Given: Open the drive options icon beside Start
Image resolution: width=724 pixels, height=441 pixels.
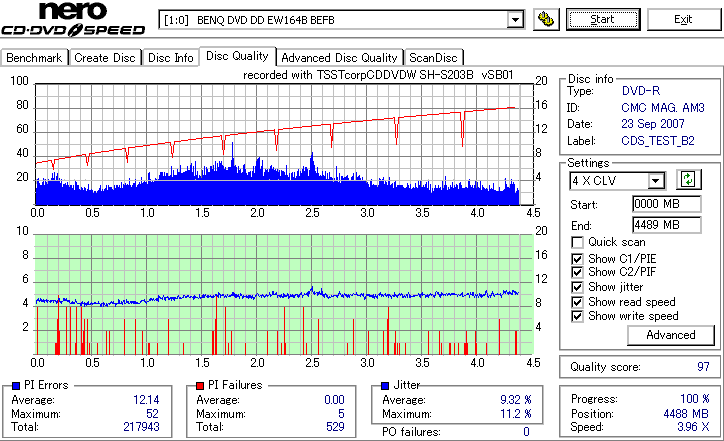Looking at the screenshot, I should click(546, 19).
